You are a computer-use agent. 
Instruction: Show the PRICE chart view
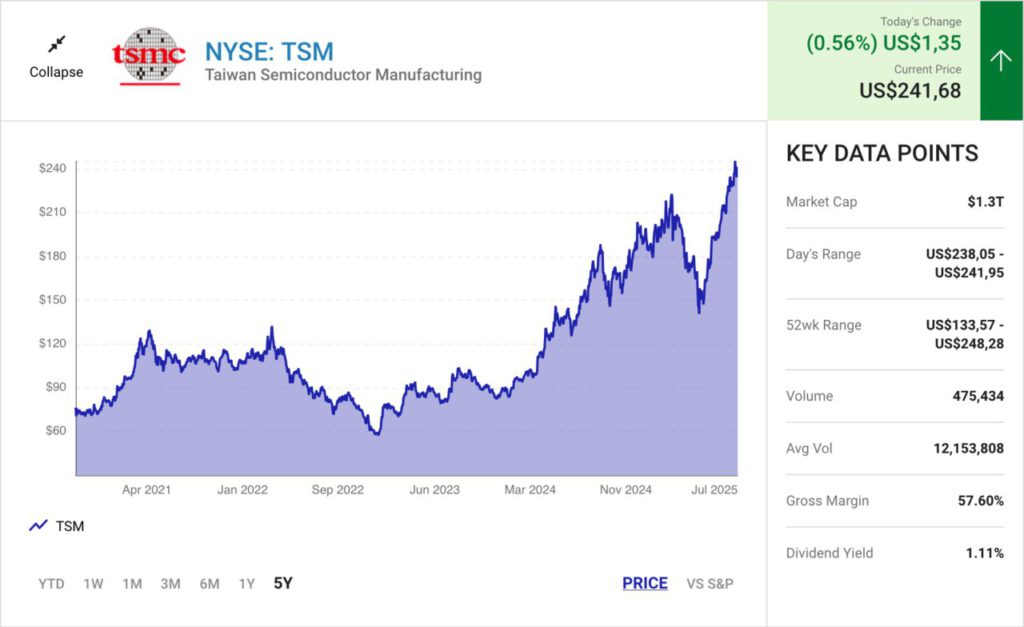click(x=645, y=583)
